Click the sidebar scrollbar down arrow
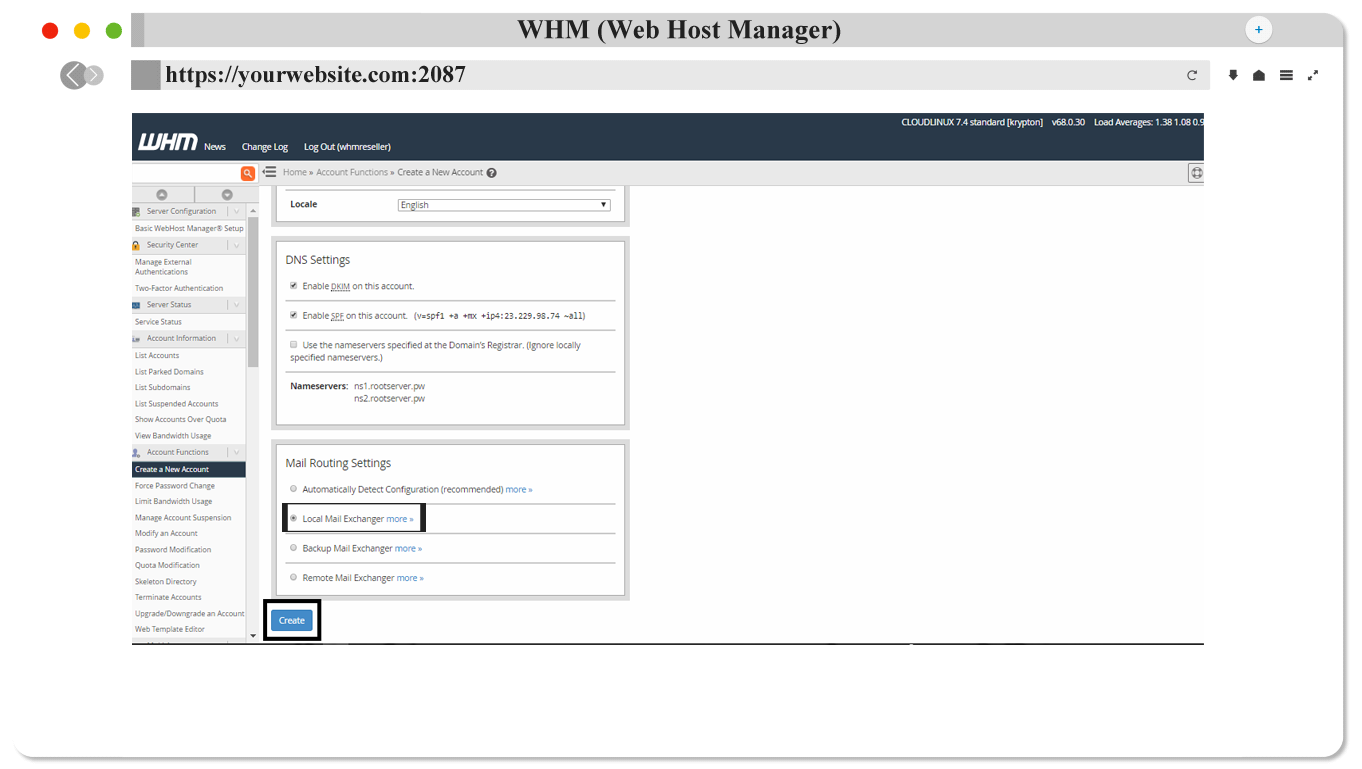 click(253, 636)
